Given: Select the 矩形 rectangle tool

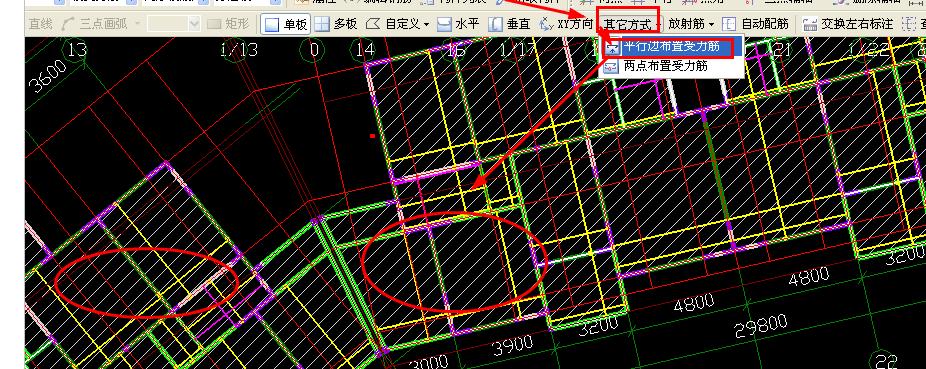Looking at the screenshot, I should (229, 24).
